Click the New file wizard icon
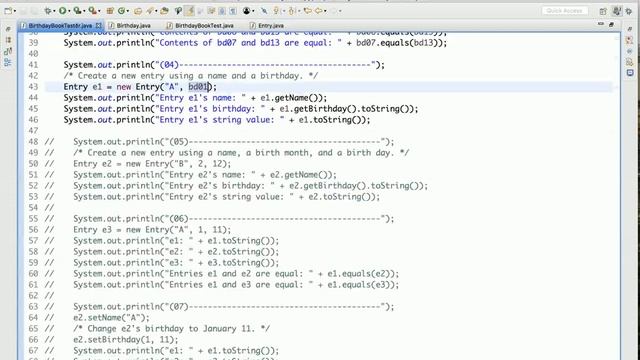Image resolution: width=640 pixels, height=360 pixels. 8,11
